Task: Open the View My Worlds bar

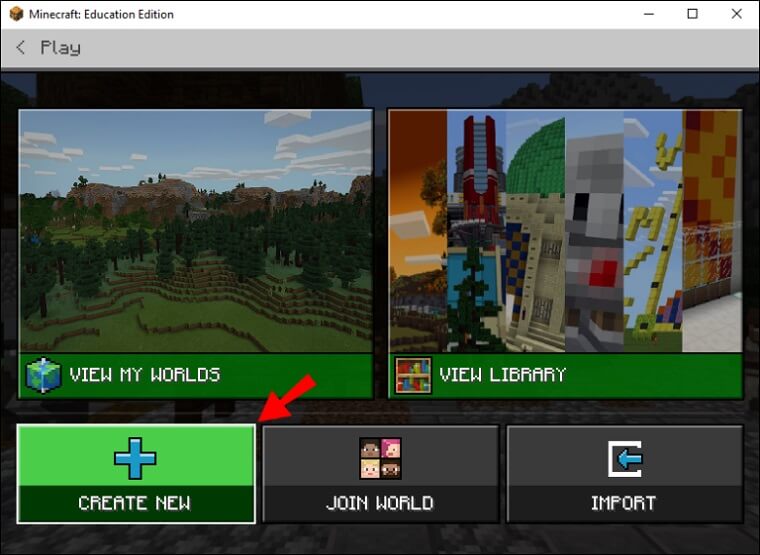Action: [x=196, y=376]
